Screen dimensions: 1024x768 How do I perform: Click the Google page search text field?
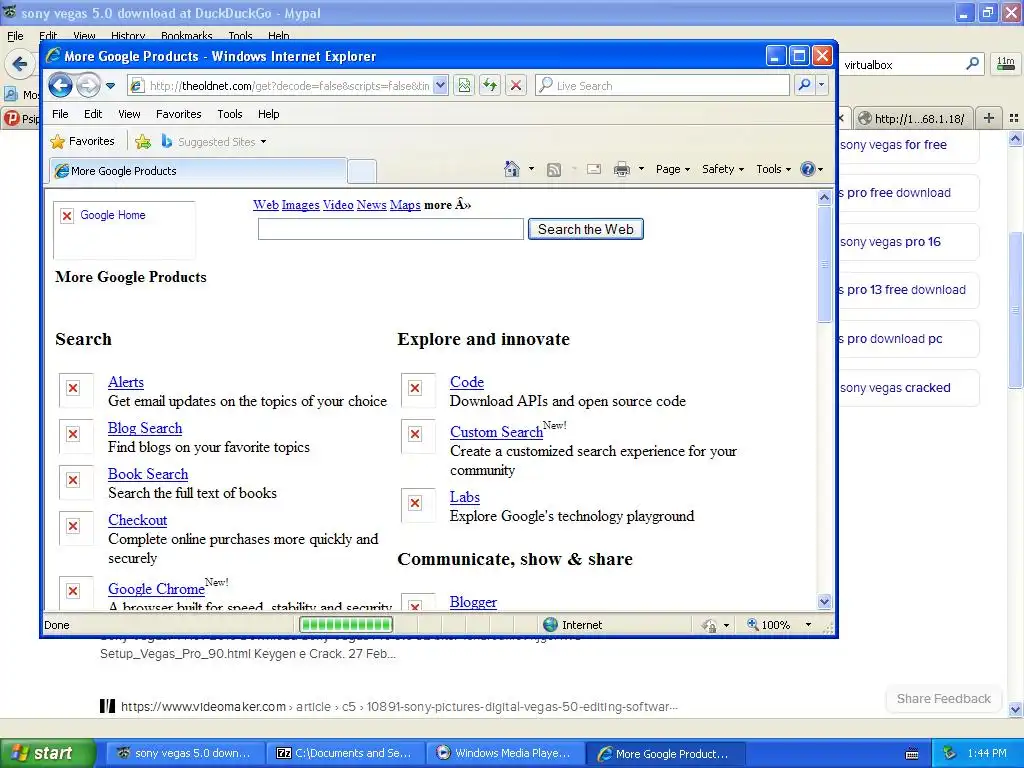click(x=391, y=229)
